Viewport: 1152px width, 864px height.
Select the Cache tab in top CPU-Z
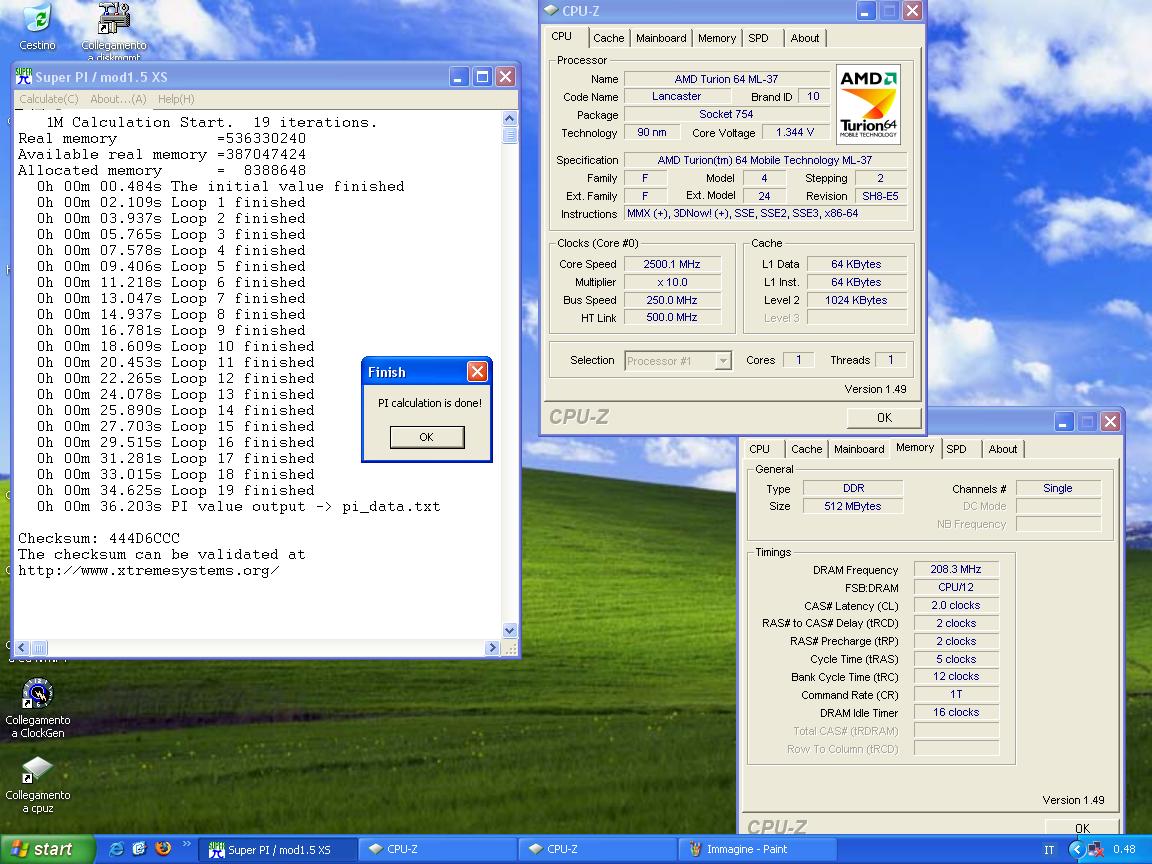pyautogui.click(x=608, y=38)
